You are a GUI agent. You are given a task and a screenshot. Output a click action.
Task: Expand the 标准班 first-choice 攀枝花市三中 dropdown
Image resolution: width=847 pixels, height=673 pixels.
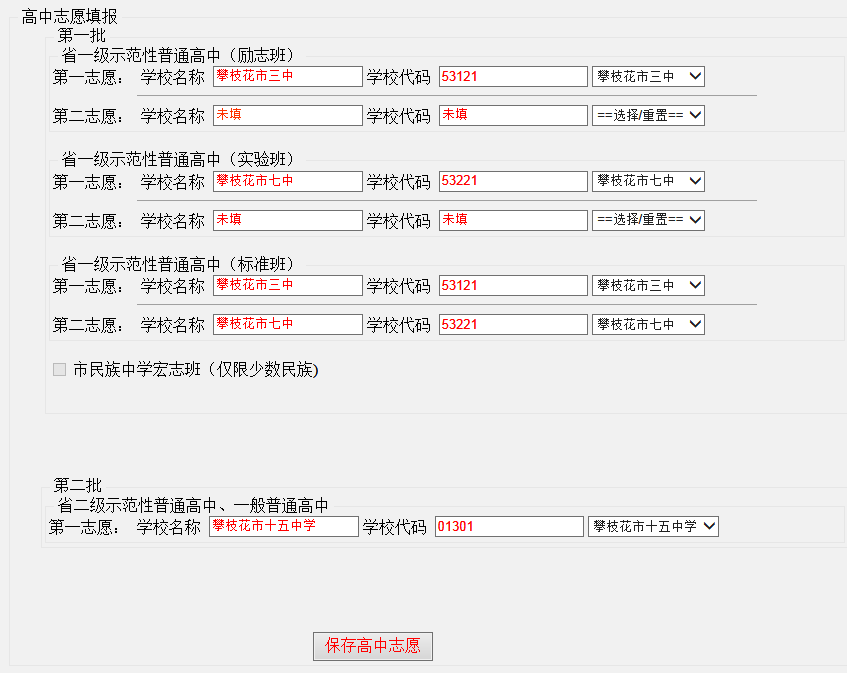[648, 286]
